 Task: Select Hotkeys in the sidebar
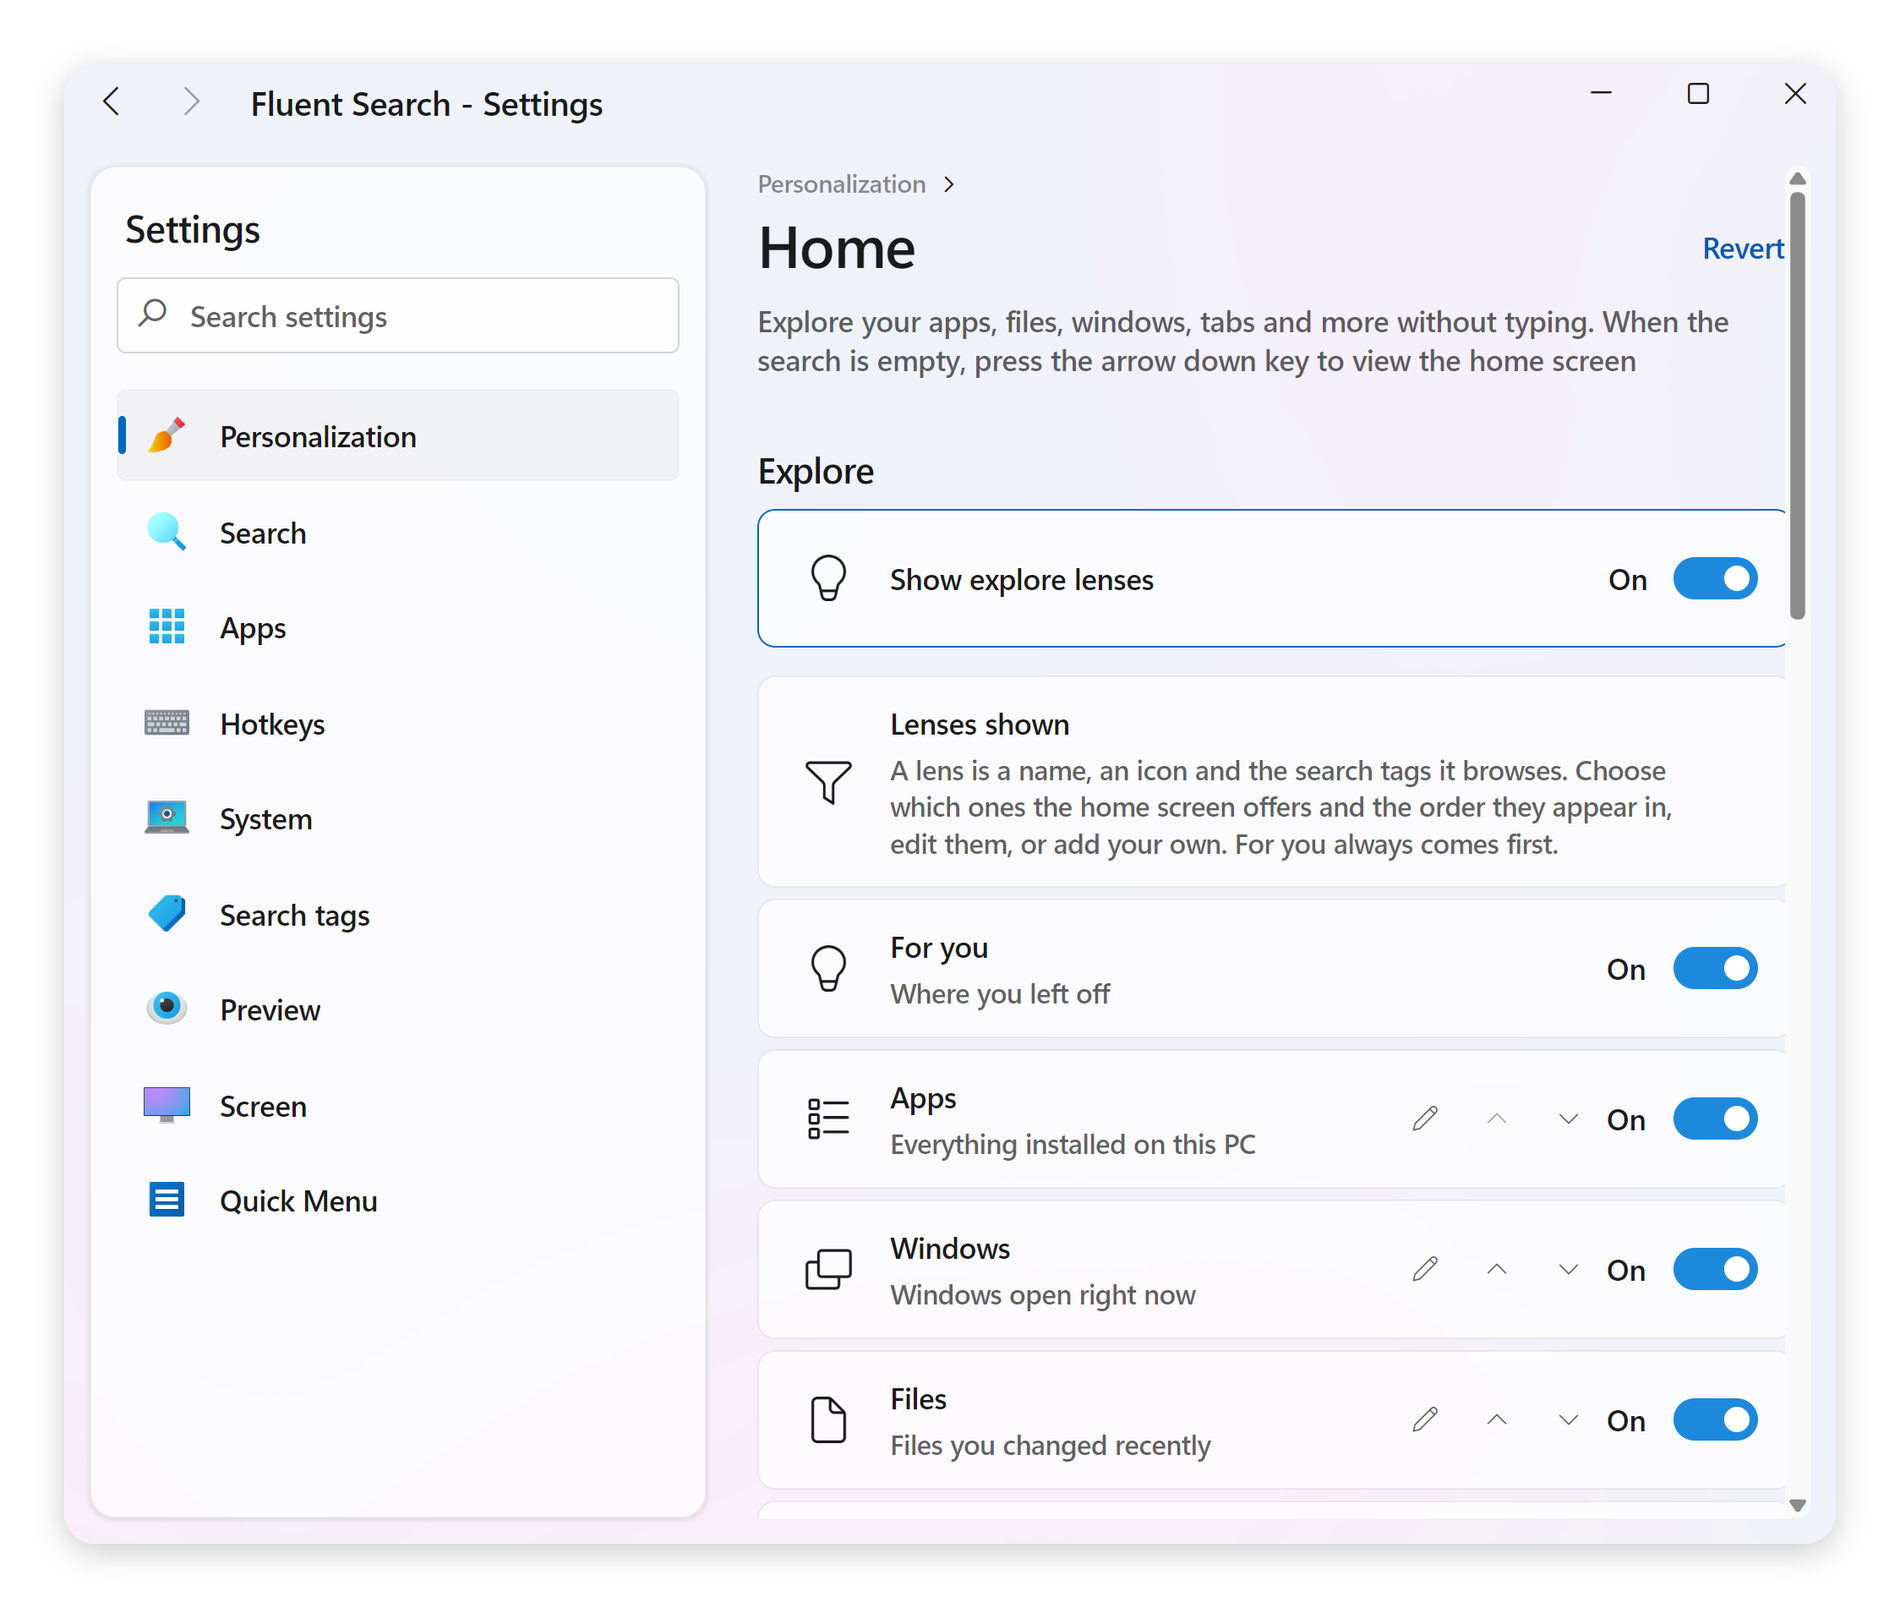point(398,723)
